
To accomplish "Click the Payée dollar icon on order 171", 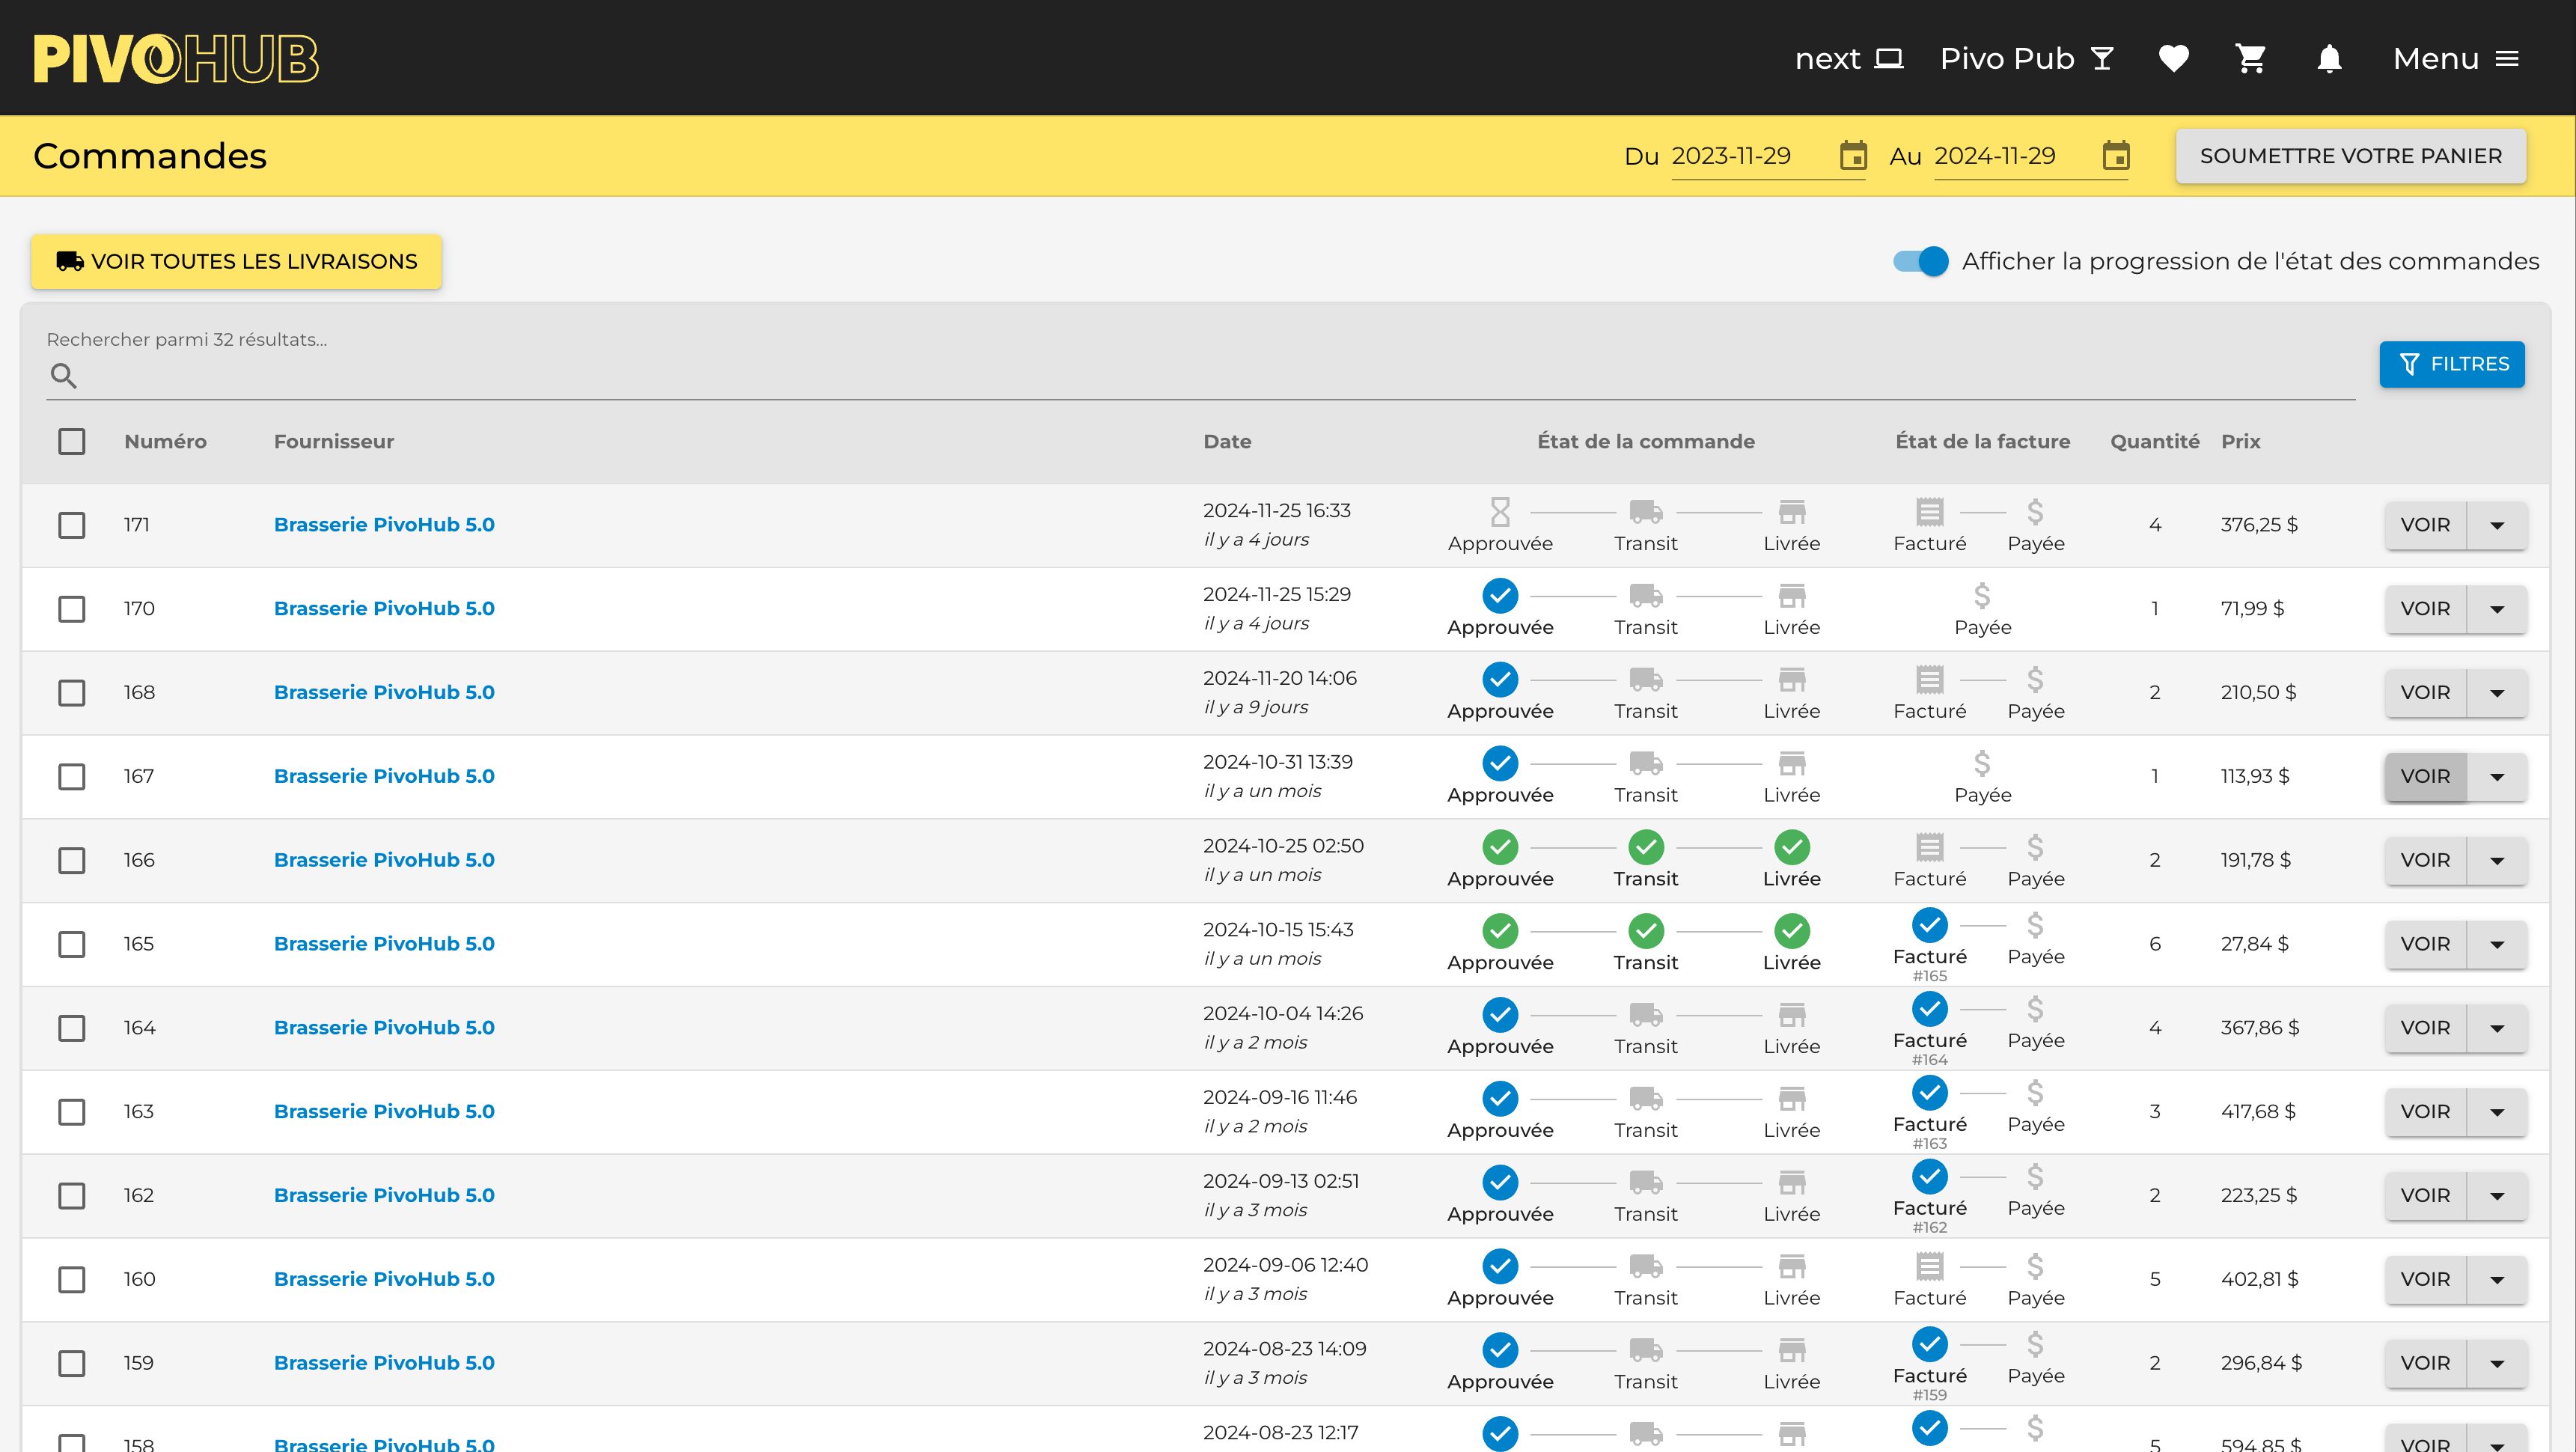I will (2035, 512).
